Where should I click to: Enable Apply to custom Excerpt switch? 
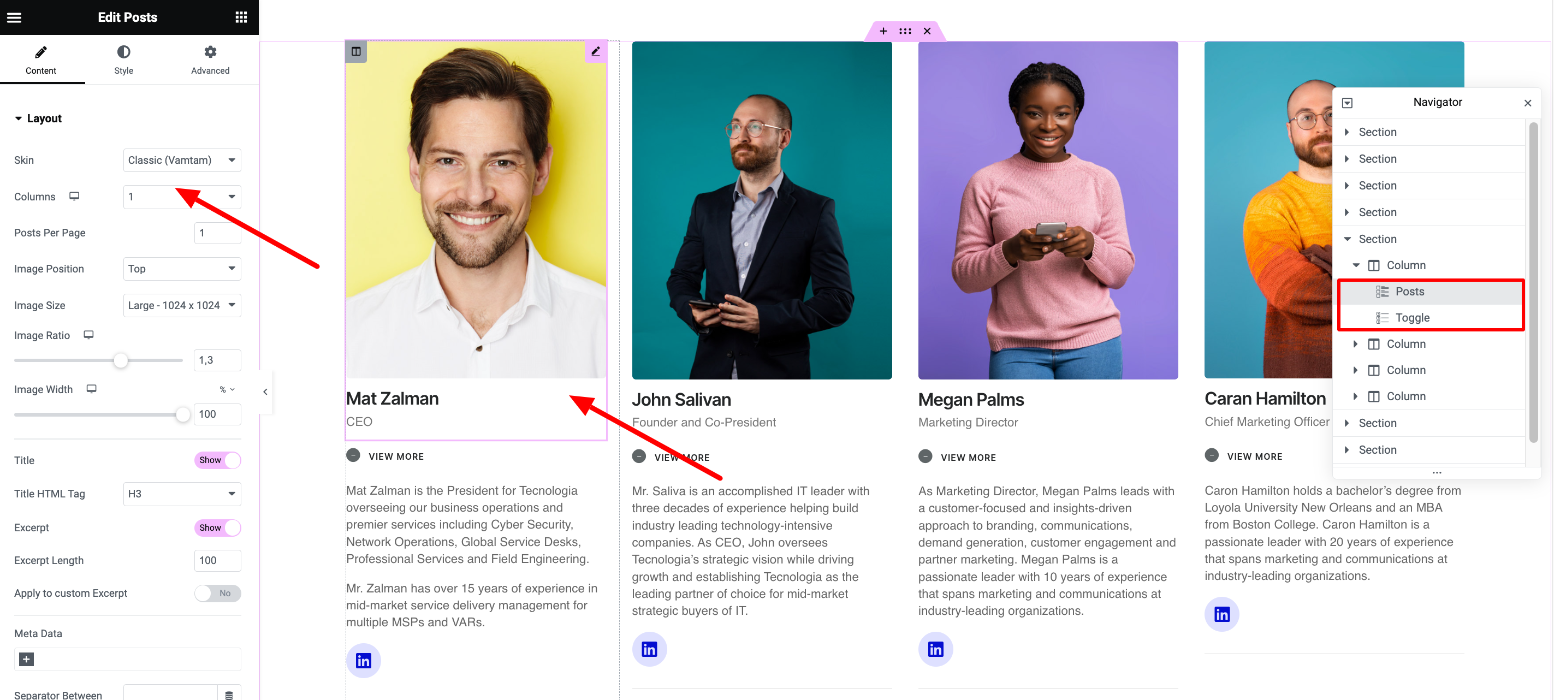coord(218,593)
